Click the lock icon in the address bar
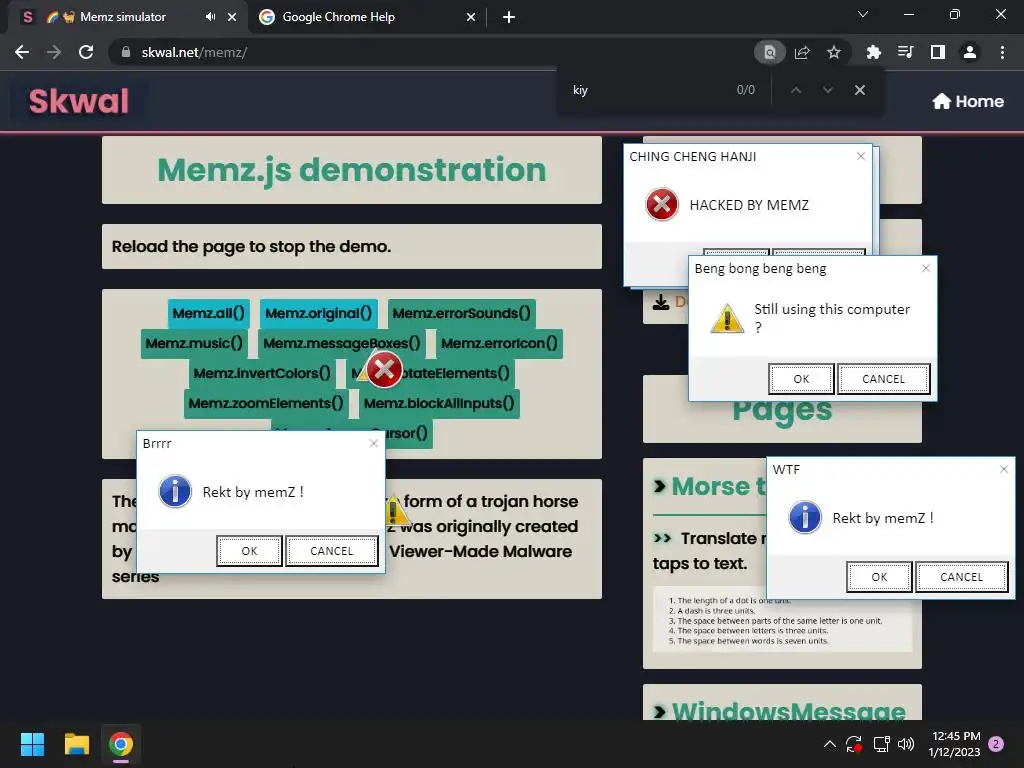The height and width of the screenshot is (768, 1024). click(x=126, y=52)
